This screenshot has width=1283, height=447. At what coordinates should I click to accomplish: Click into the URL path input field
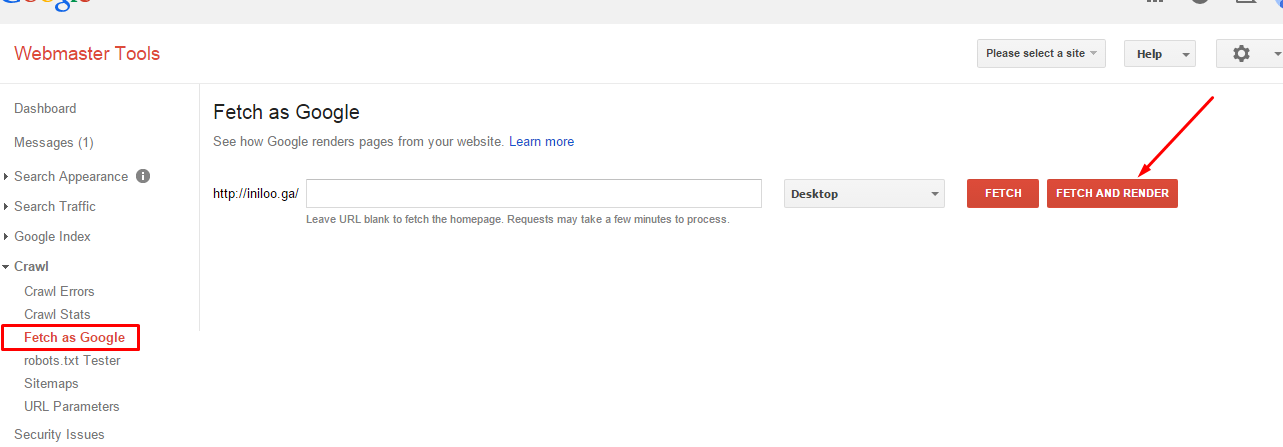(534, 194)
